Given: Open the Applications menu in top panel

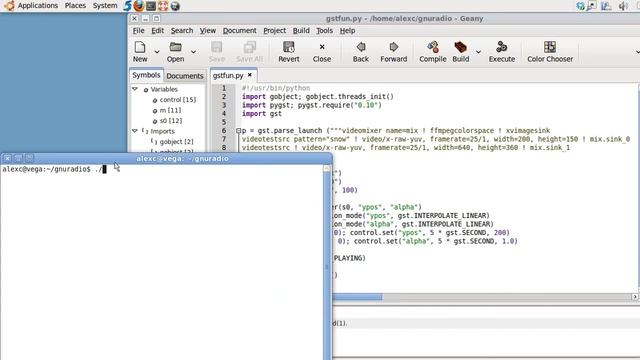Looking at the screenshot, I should coord(38,6).
